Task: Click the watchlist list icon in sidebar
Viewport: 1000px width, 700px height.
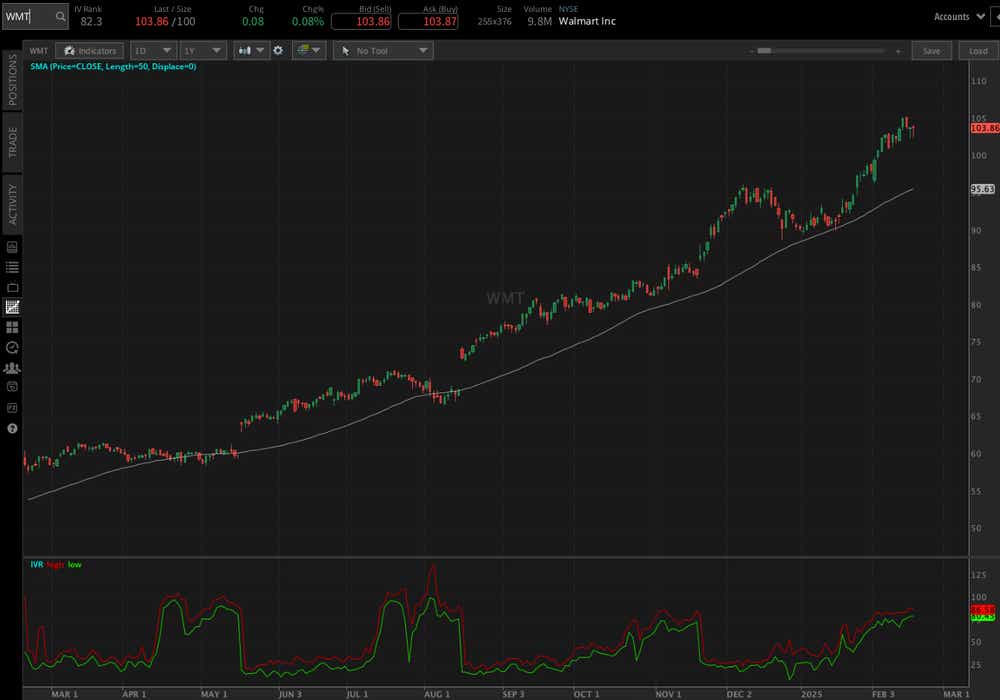Action: tap(12, 267)
